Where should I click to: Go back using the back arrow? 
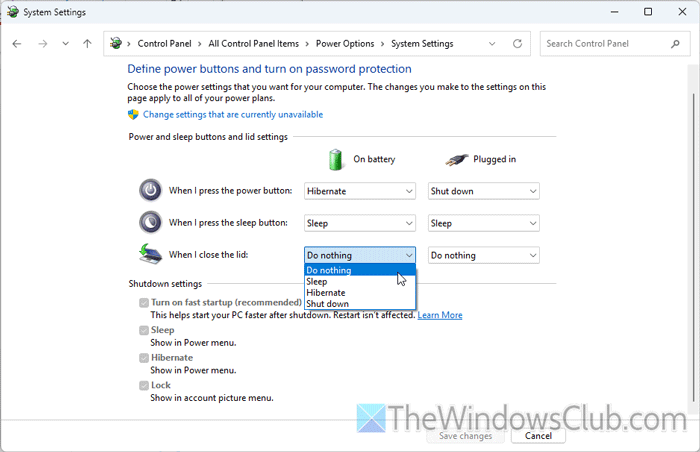(x=17, y=44)
